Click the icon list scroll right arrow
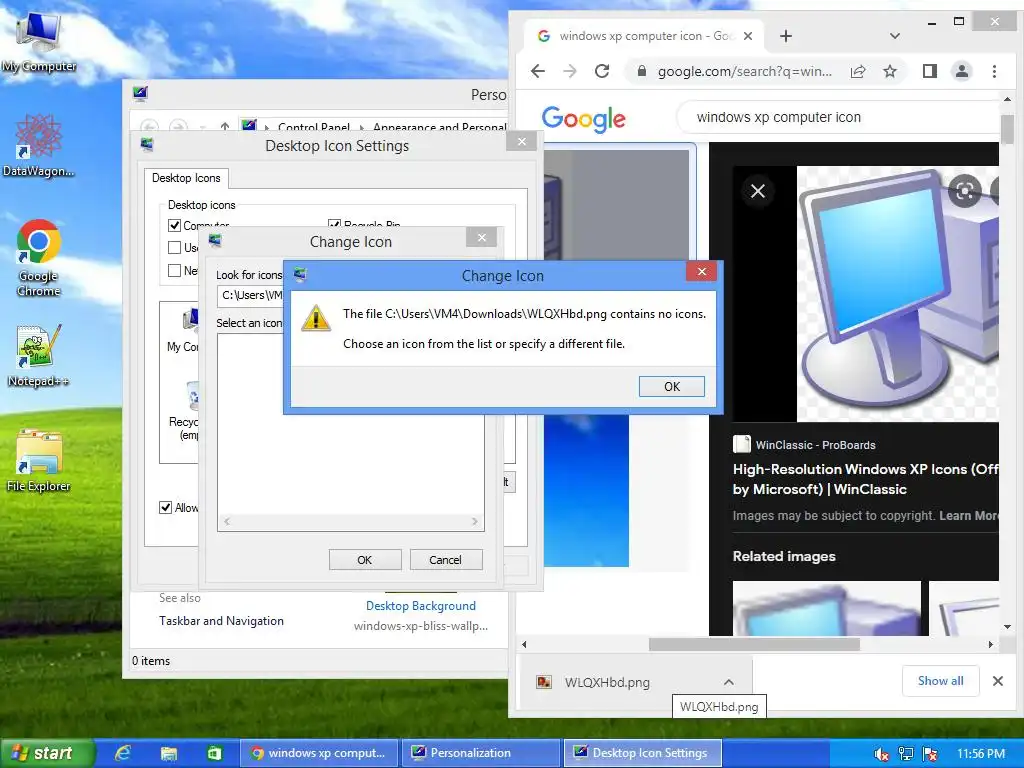The height and width of the screenshot is (768, 1024). (475, 521)
